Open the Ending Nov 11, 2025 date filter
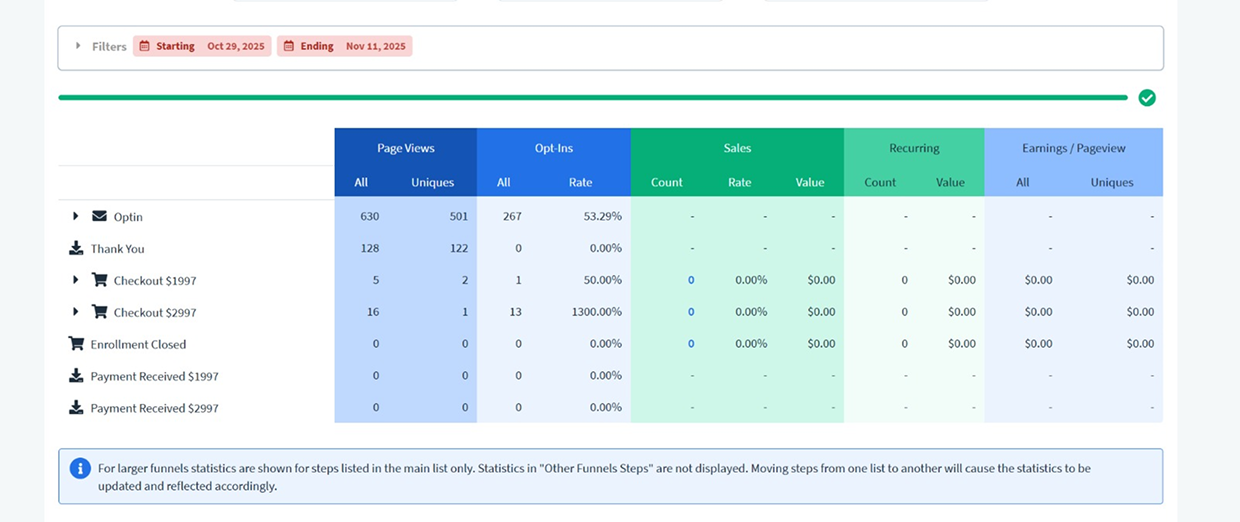Image resolution: width=1240 pixels, height=522 pixels. click(344, 46)
